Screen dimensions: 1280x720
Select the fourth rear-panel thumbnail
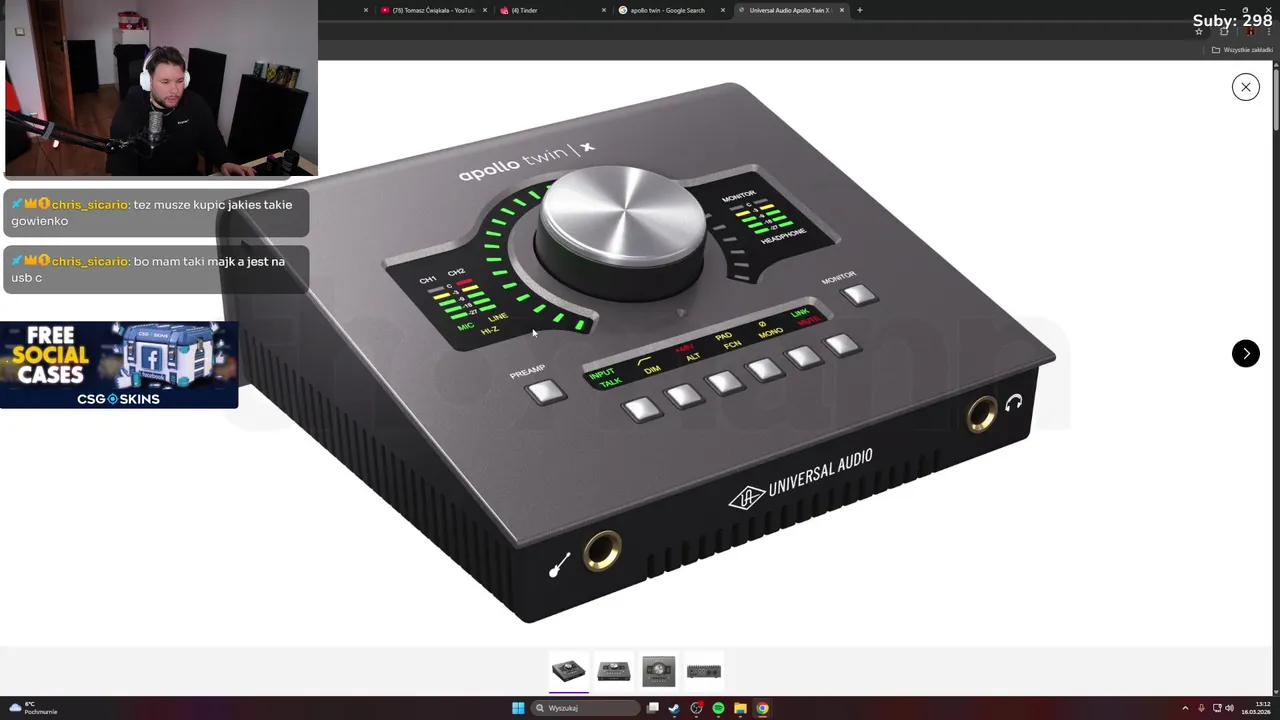coord(704,671)
